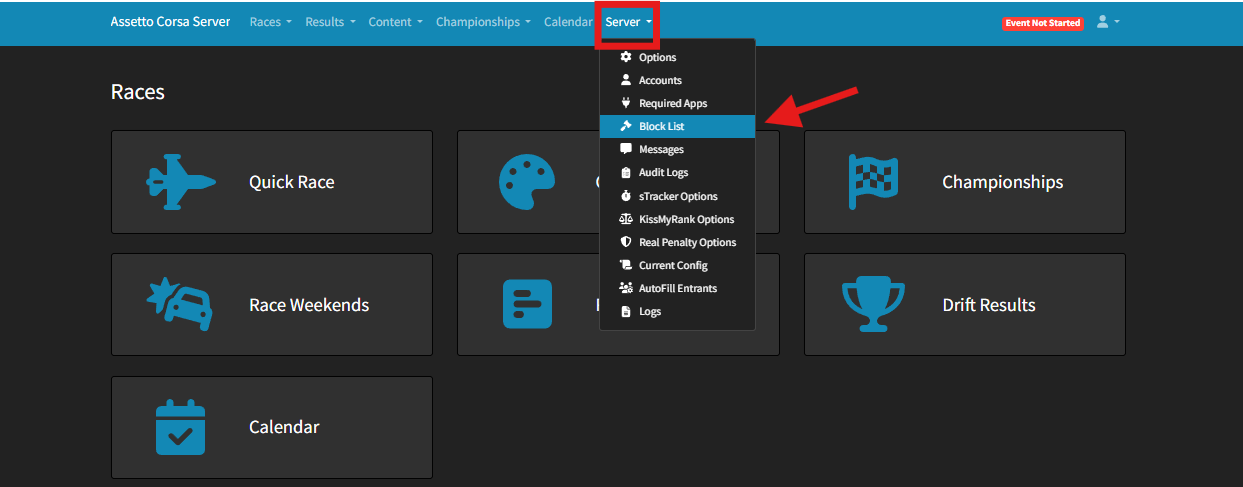Click the gavel icon beside Block List

click(626, 126)
